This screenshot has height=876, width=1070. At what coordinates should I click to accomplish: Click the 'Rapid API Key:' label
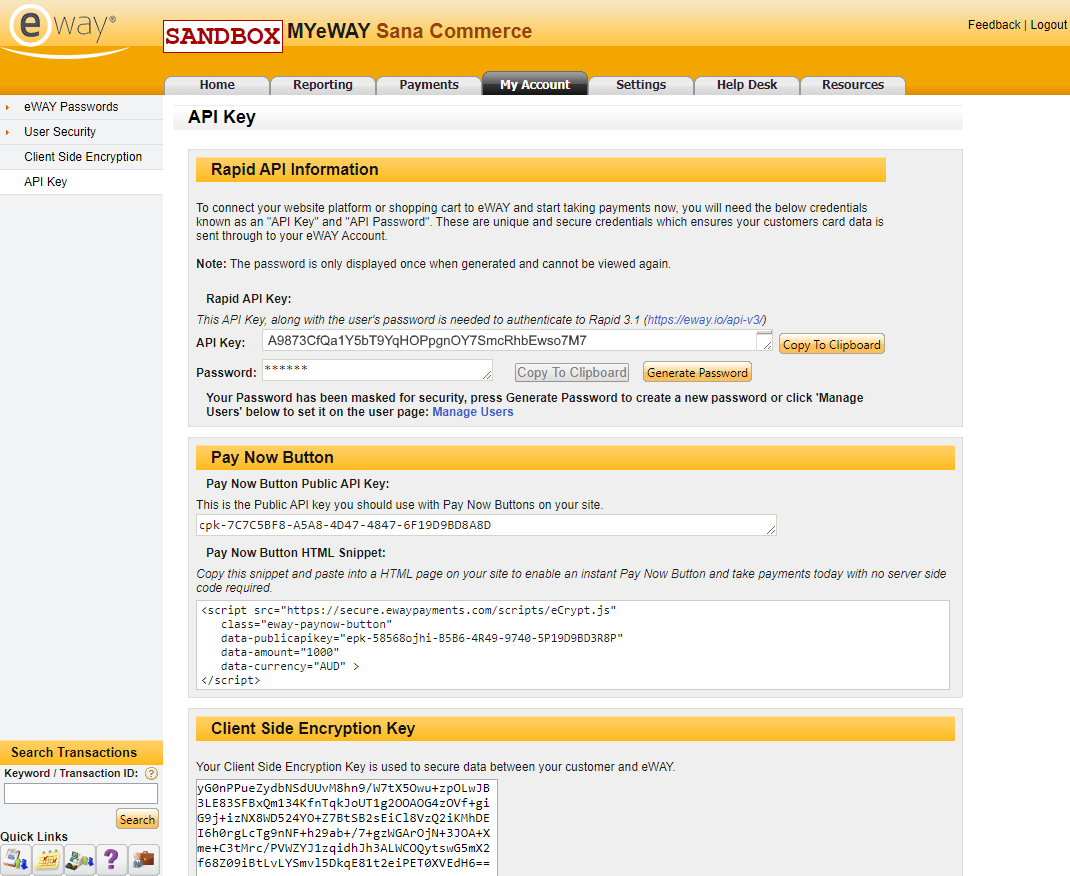[248, 299]
